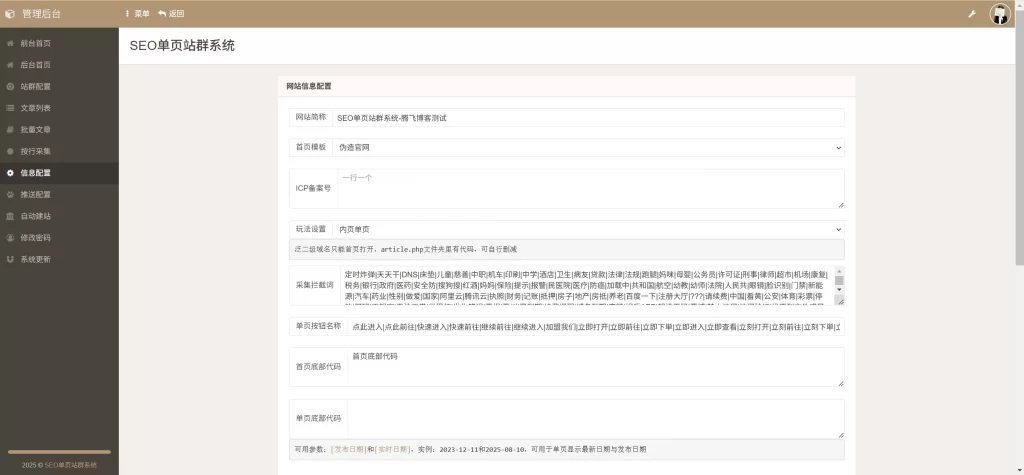Click the magnet icon beside 系统更新

[x=10, y=259]
